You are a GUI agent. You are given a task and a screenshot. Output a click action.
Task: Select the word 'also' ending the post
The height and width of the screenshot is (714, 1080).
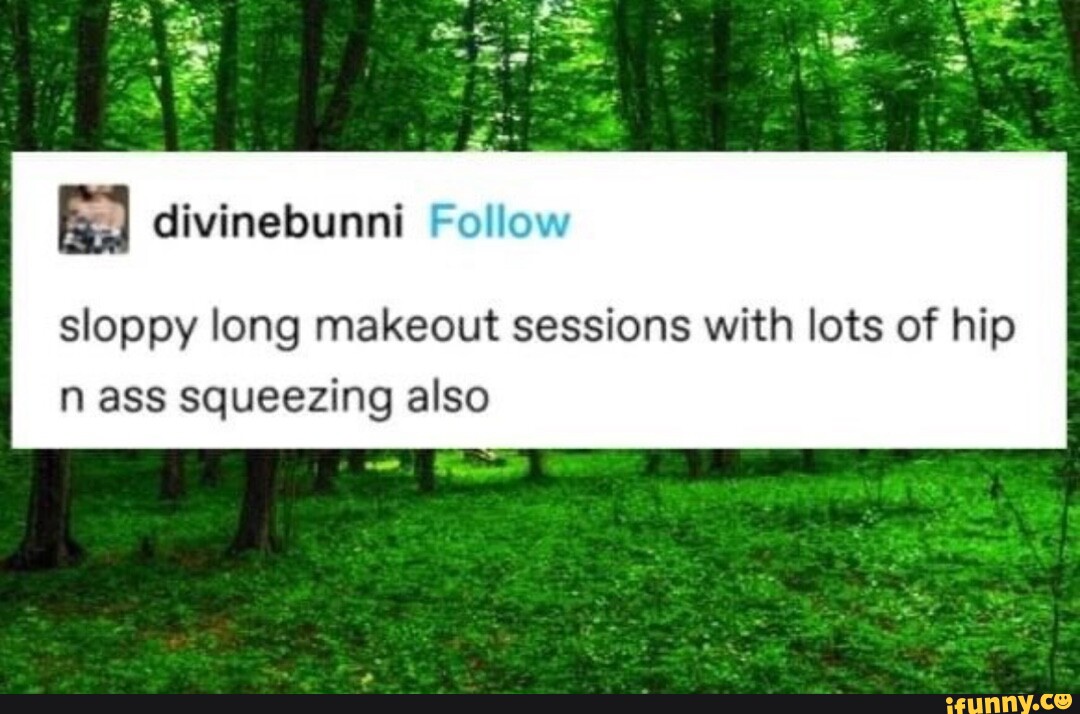coord(448,397)
